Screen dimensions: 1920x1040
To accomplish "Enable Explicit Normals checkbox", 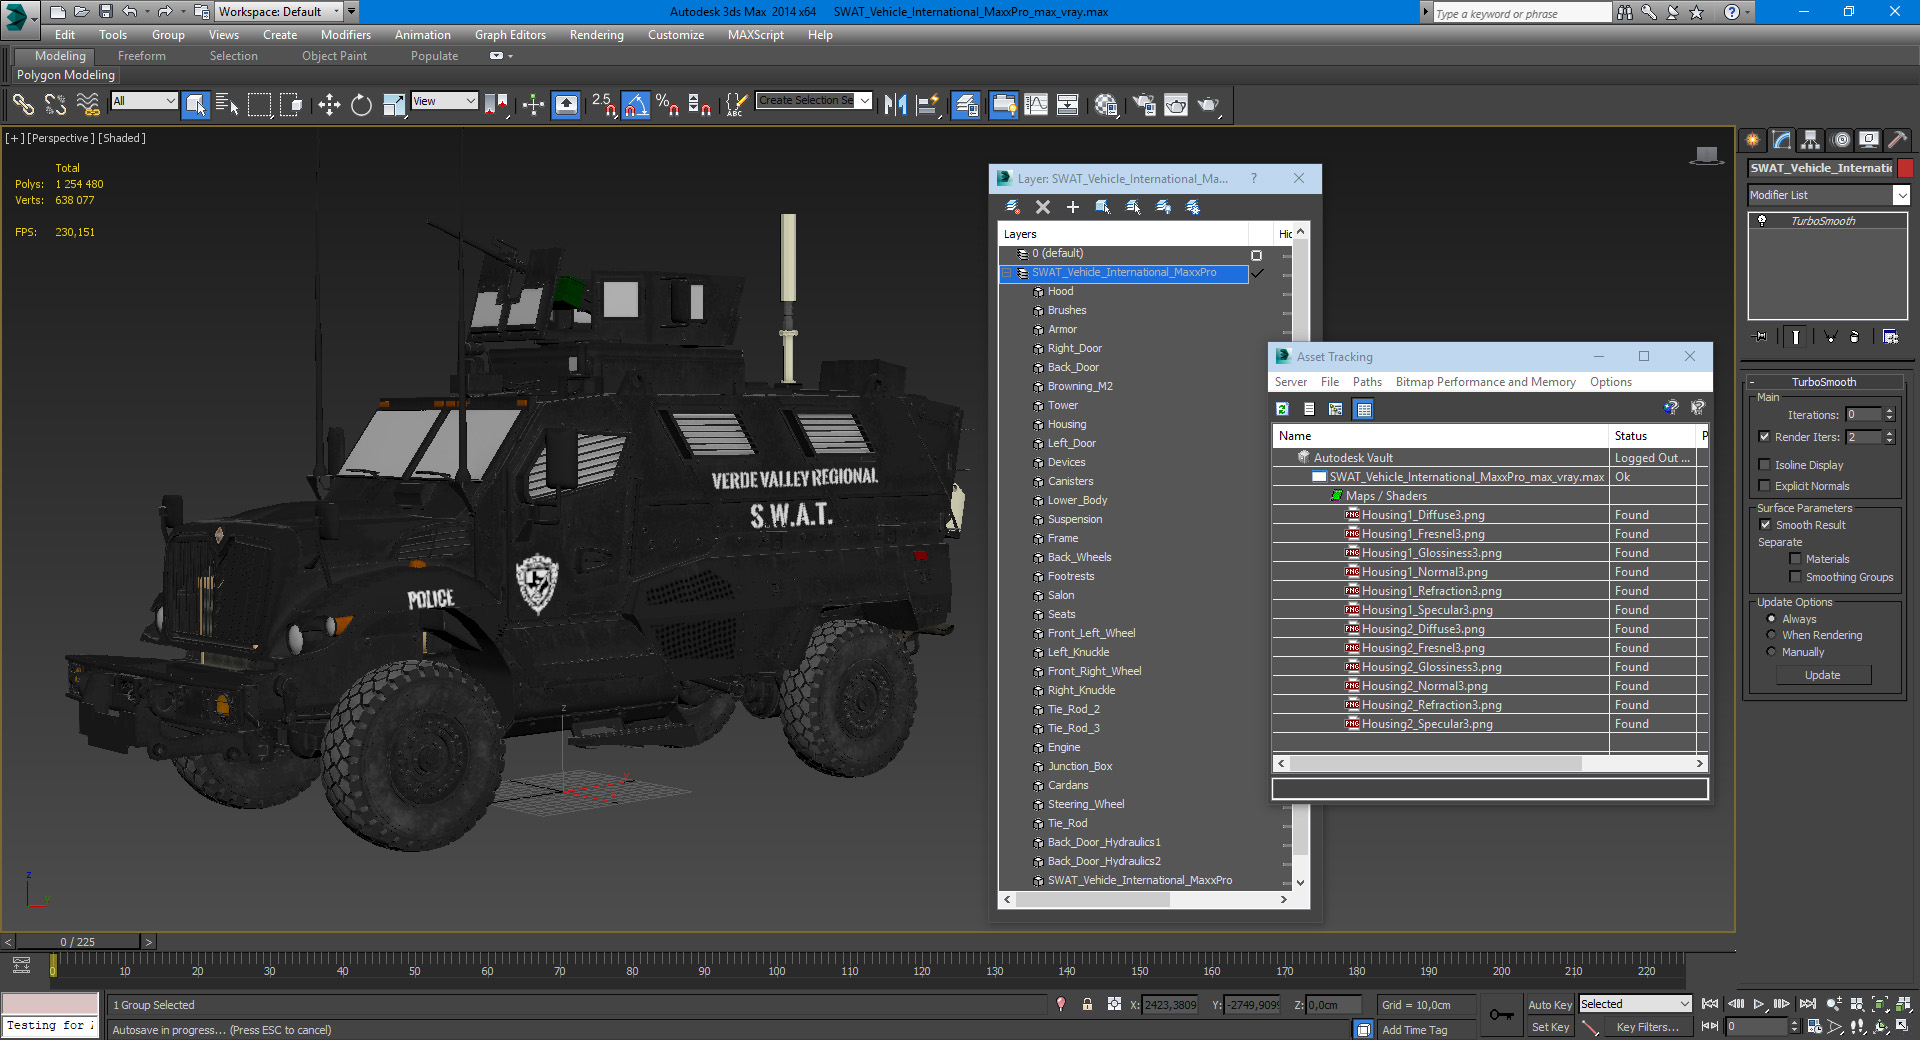I will tap(1765, 486).
